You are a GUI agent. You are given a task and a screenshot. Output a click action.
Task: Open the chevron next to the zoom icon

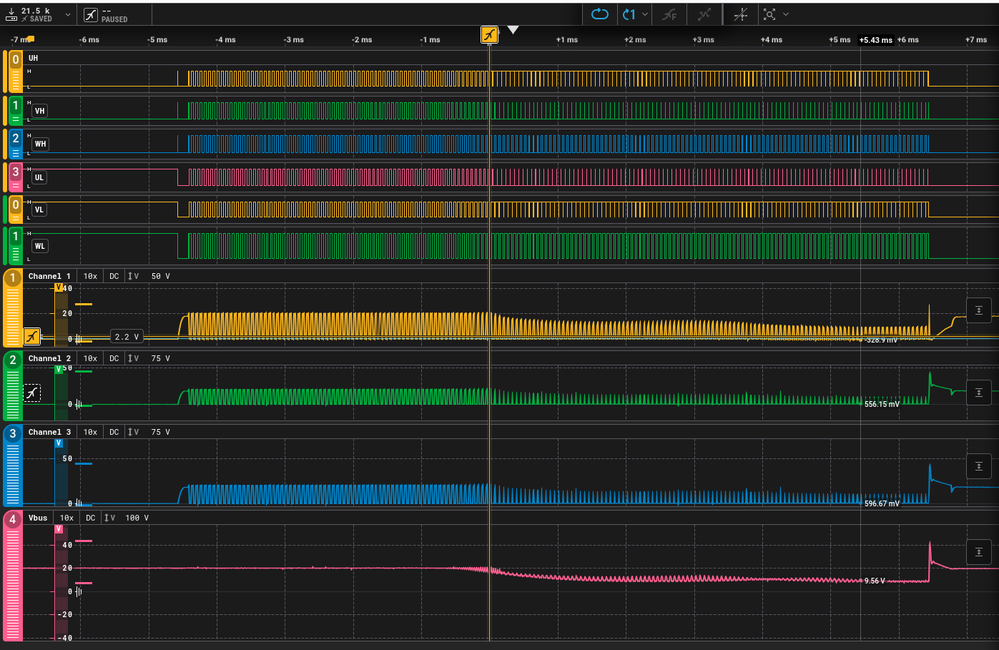coord(786,14)
